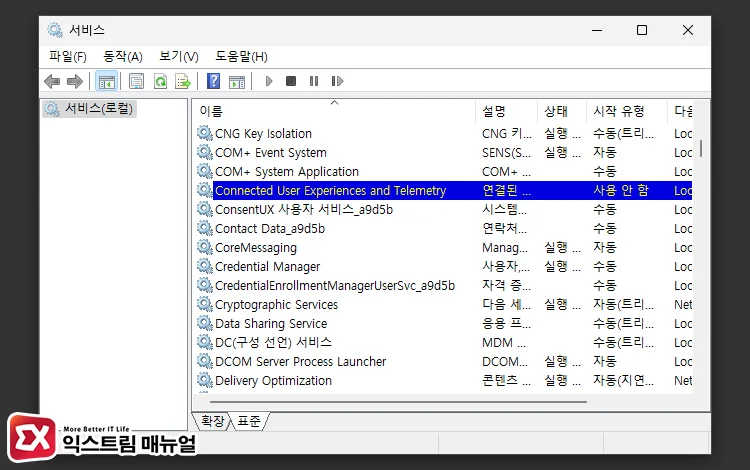Sort by the 상태 column header
The height and width of the screenshot is (470, 750).
(562, 111)
